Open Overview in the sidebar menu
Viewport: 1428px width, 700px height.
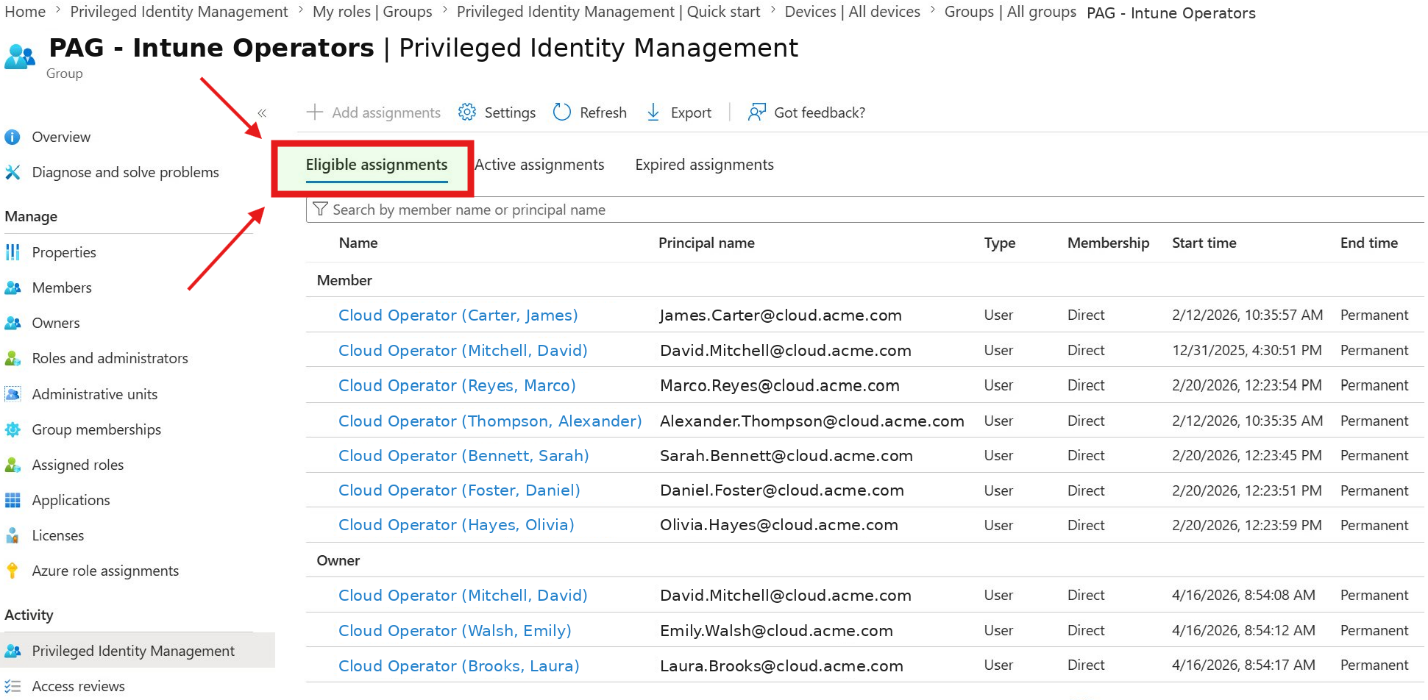click(61, 137)
